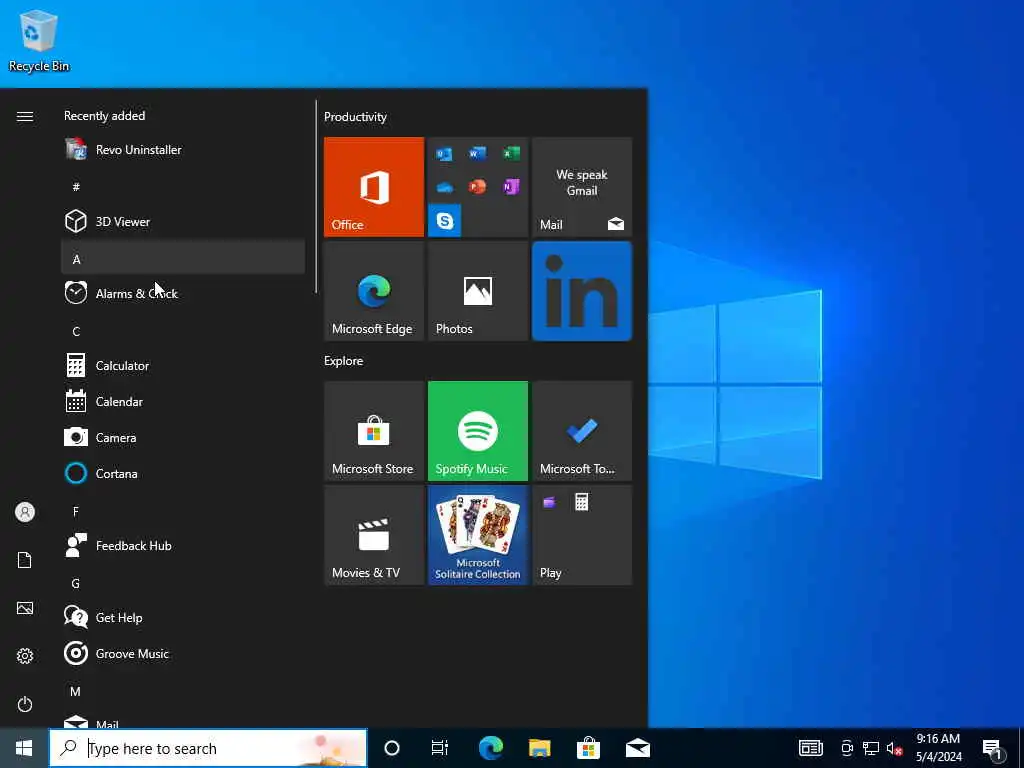Open Settings gear in Start sidebar
Image resolution: width=1024 pixels, height=768 pixels.
tap(25, 656)
